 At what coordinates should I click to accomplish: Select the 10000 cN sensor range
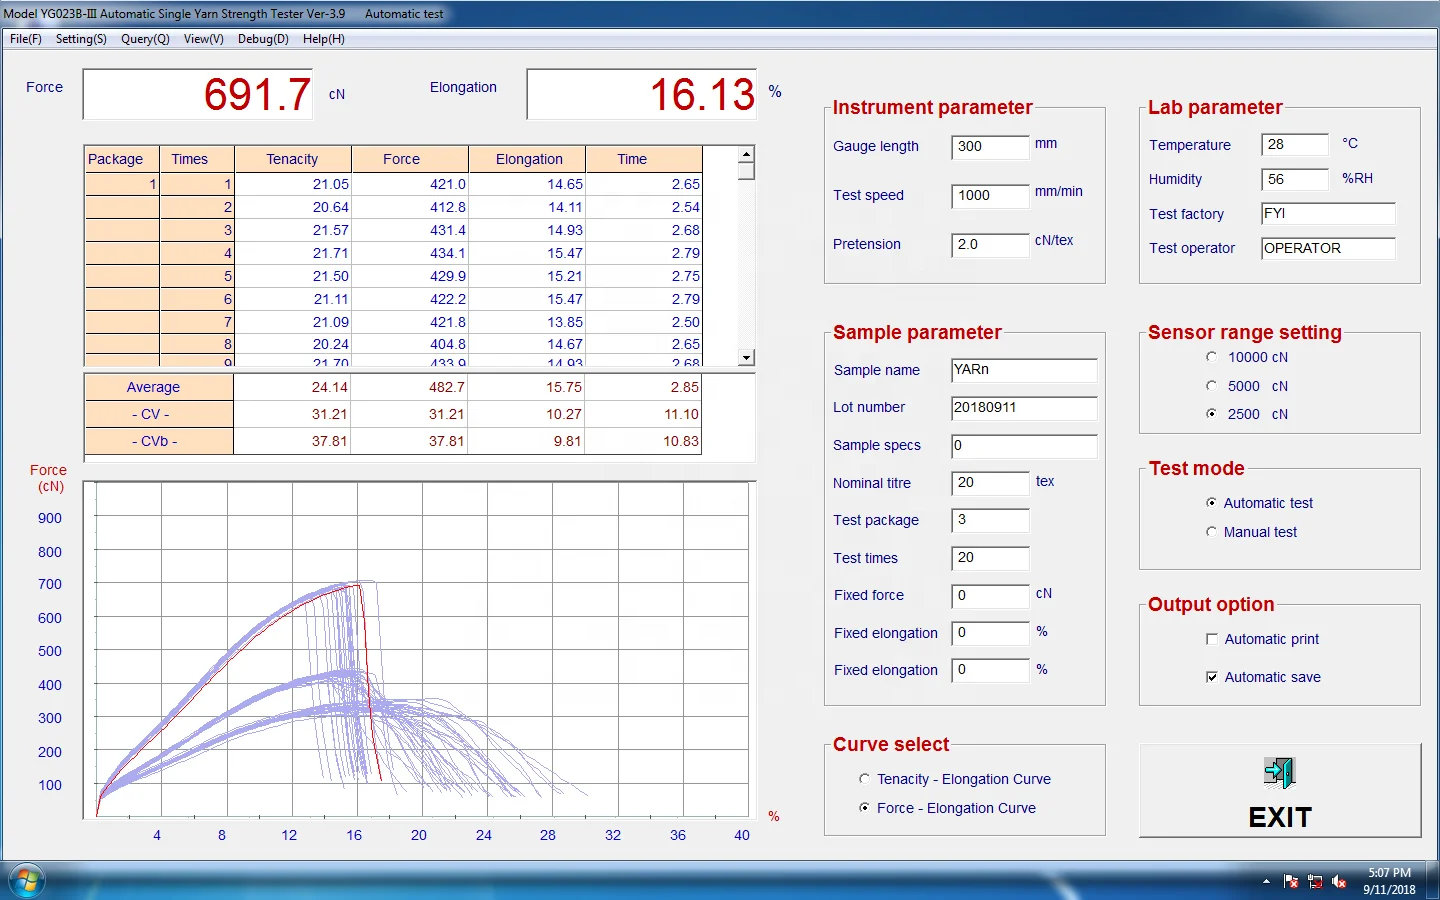[x=1211, y=356]
